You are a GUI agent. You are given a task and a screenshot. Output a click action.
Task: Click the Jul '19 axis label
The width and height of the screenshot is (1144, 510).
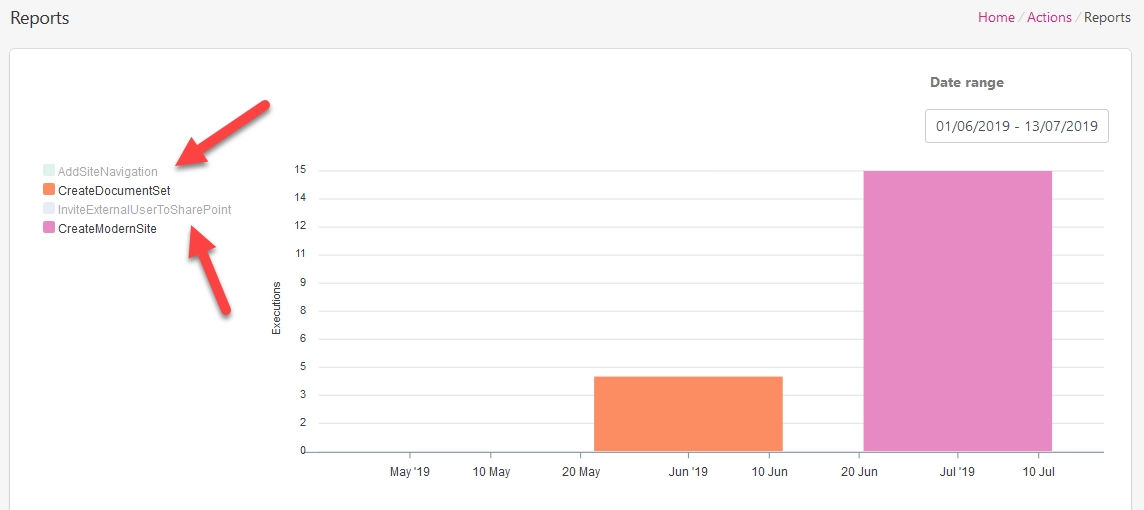click(x=957, y=472)
